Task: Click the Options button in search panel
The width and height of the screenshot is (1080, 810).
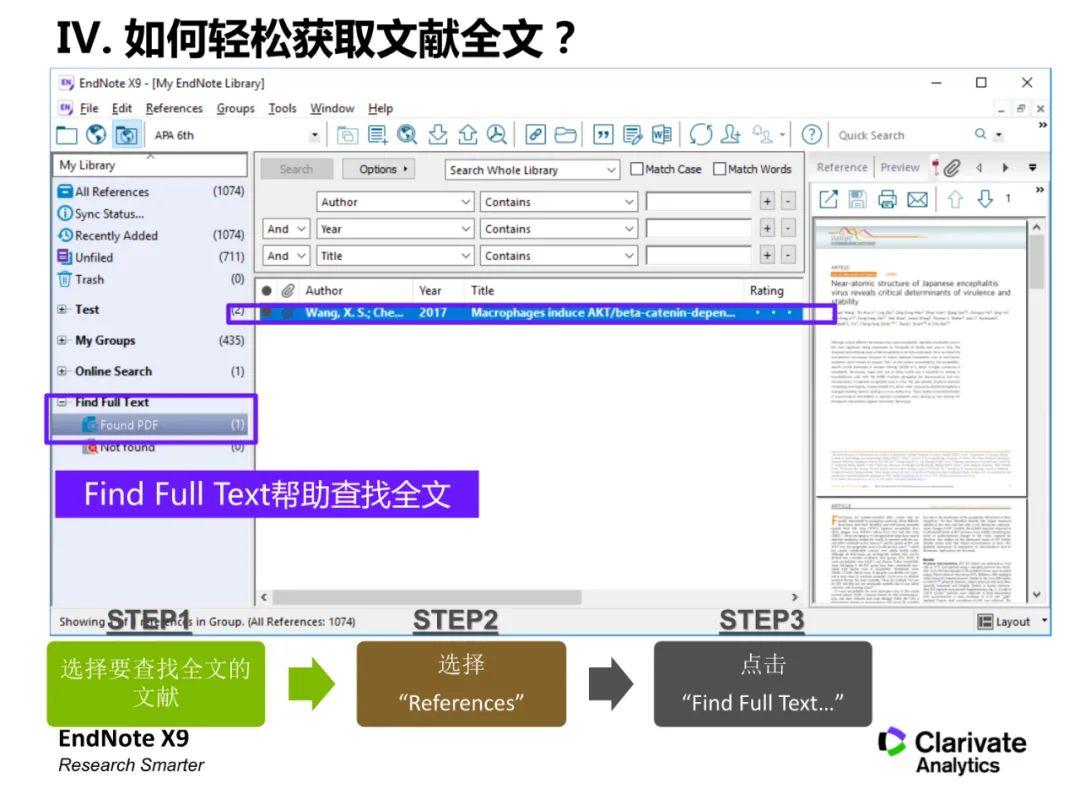Action: pos(378,169)
